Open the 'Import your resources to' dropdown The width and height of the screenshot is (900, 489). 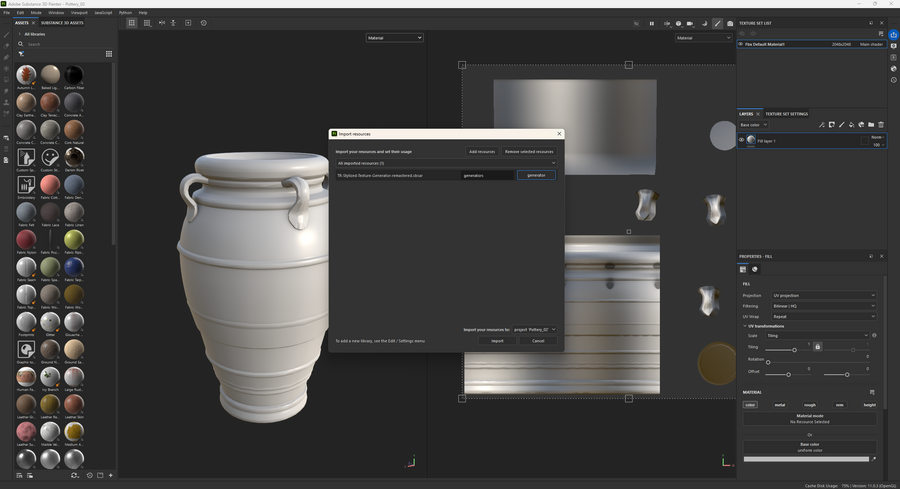535,329
